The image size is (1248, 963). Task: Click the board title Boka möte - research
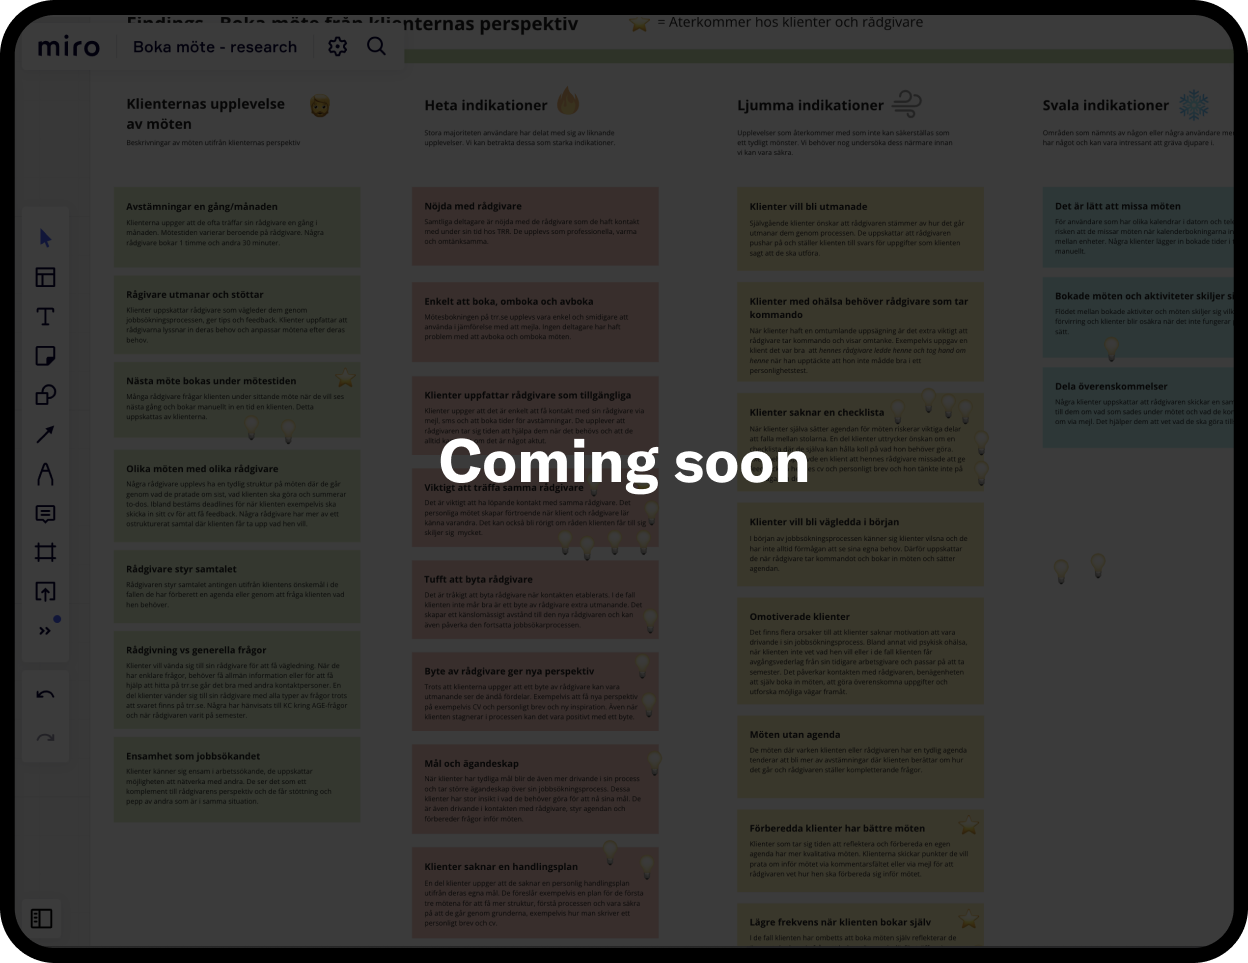(215, 47)
